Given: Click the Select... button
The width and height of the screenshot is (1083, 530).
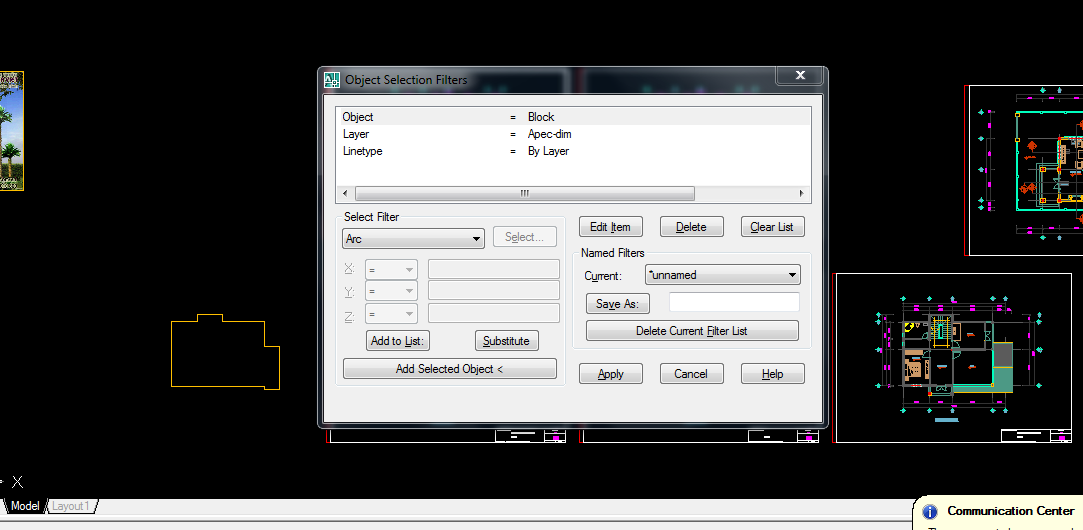Looking at the screenshot, I should tap(525, 237).
